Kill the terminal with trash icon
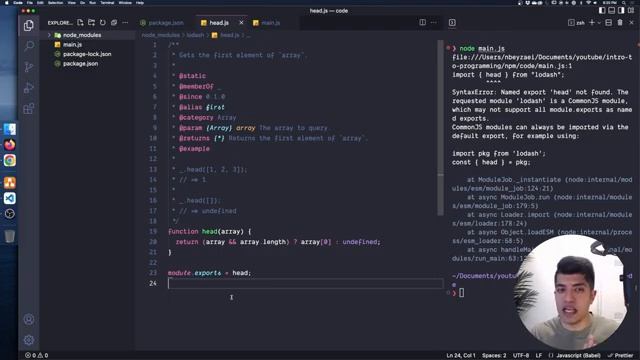This screenshot has width=640, height=360. point(620,23)
